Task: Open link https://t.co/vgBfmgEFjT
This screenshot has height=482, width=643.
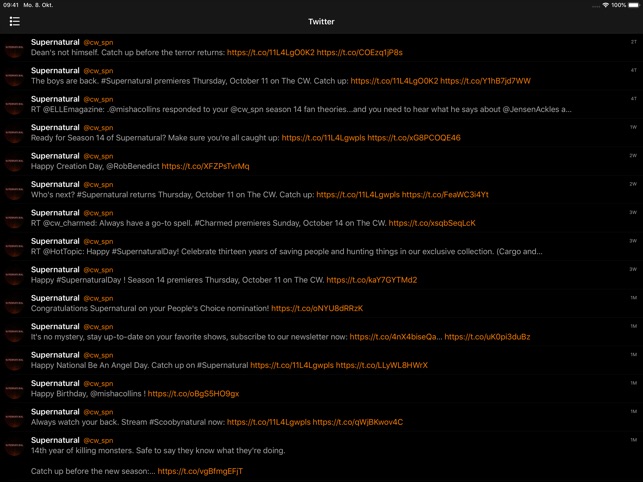Action: tap(200, 471)
